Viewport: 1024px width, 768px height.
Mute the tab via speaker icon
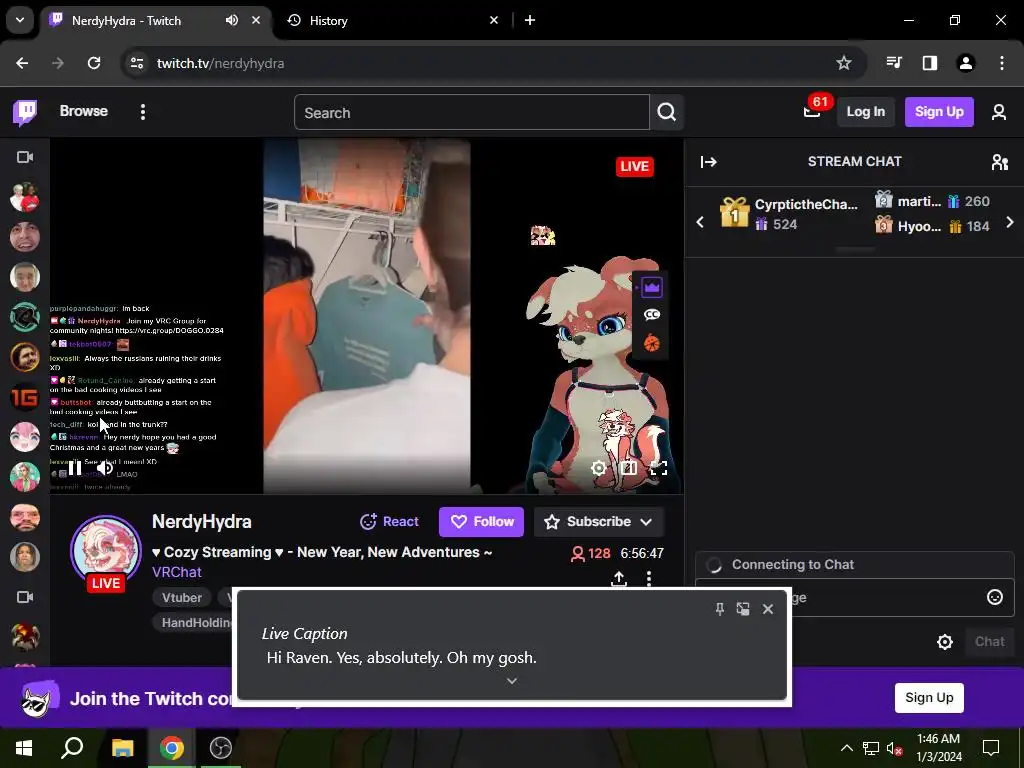point(232,20)
